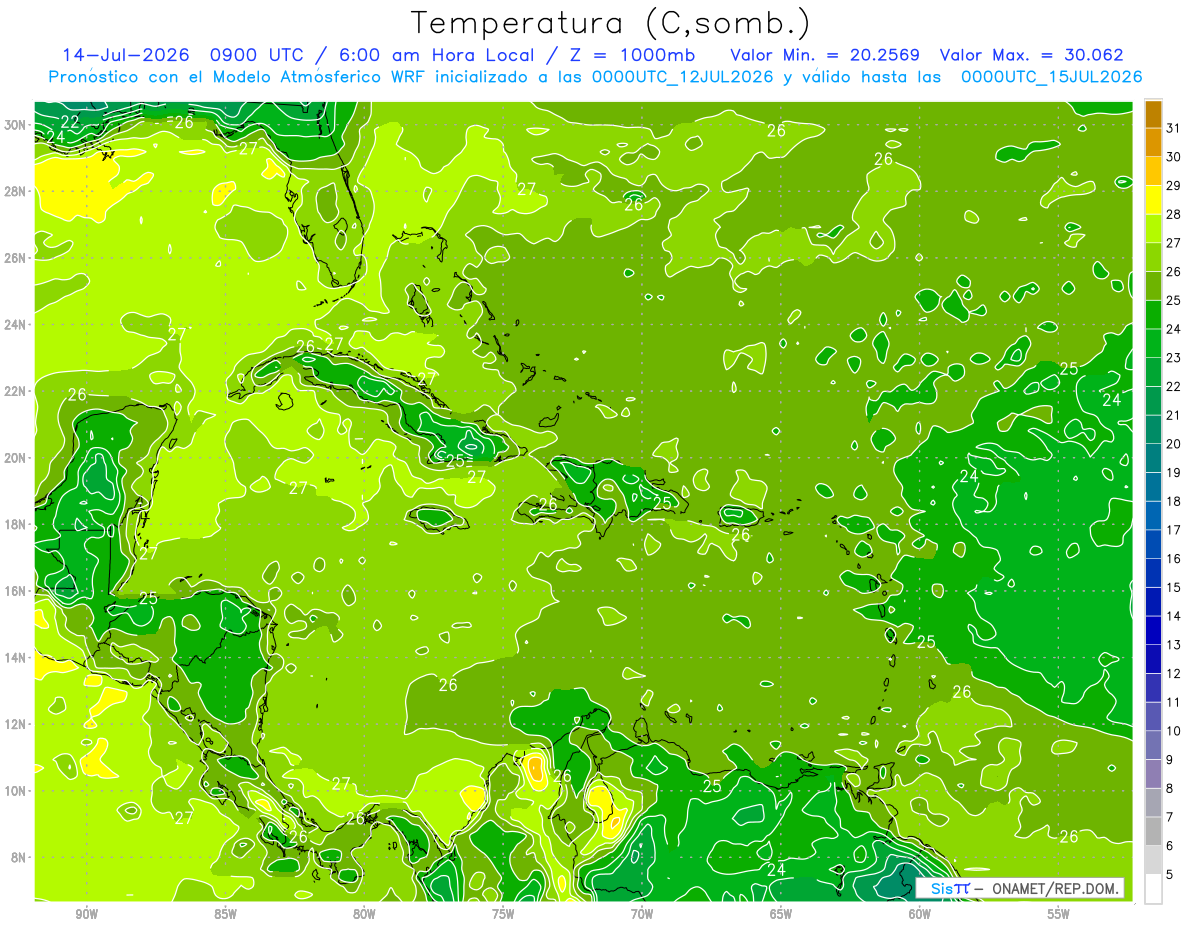Viewport: 1200px width, 927px height.
Task: Click the bright yellow swatch between 28 and 29
Action: (1153, 200)
